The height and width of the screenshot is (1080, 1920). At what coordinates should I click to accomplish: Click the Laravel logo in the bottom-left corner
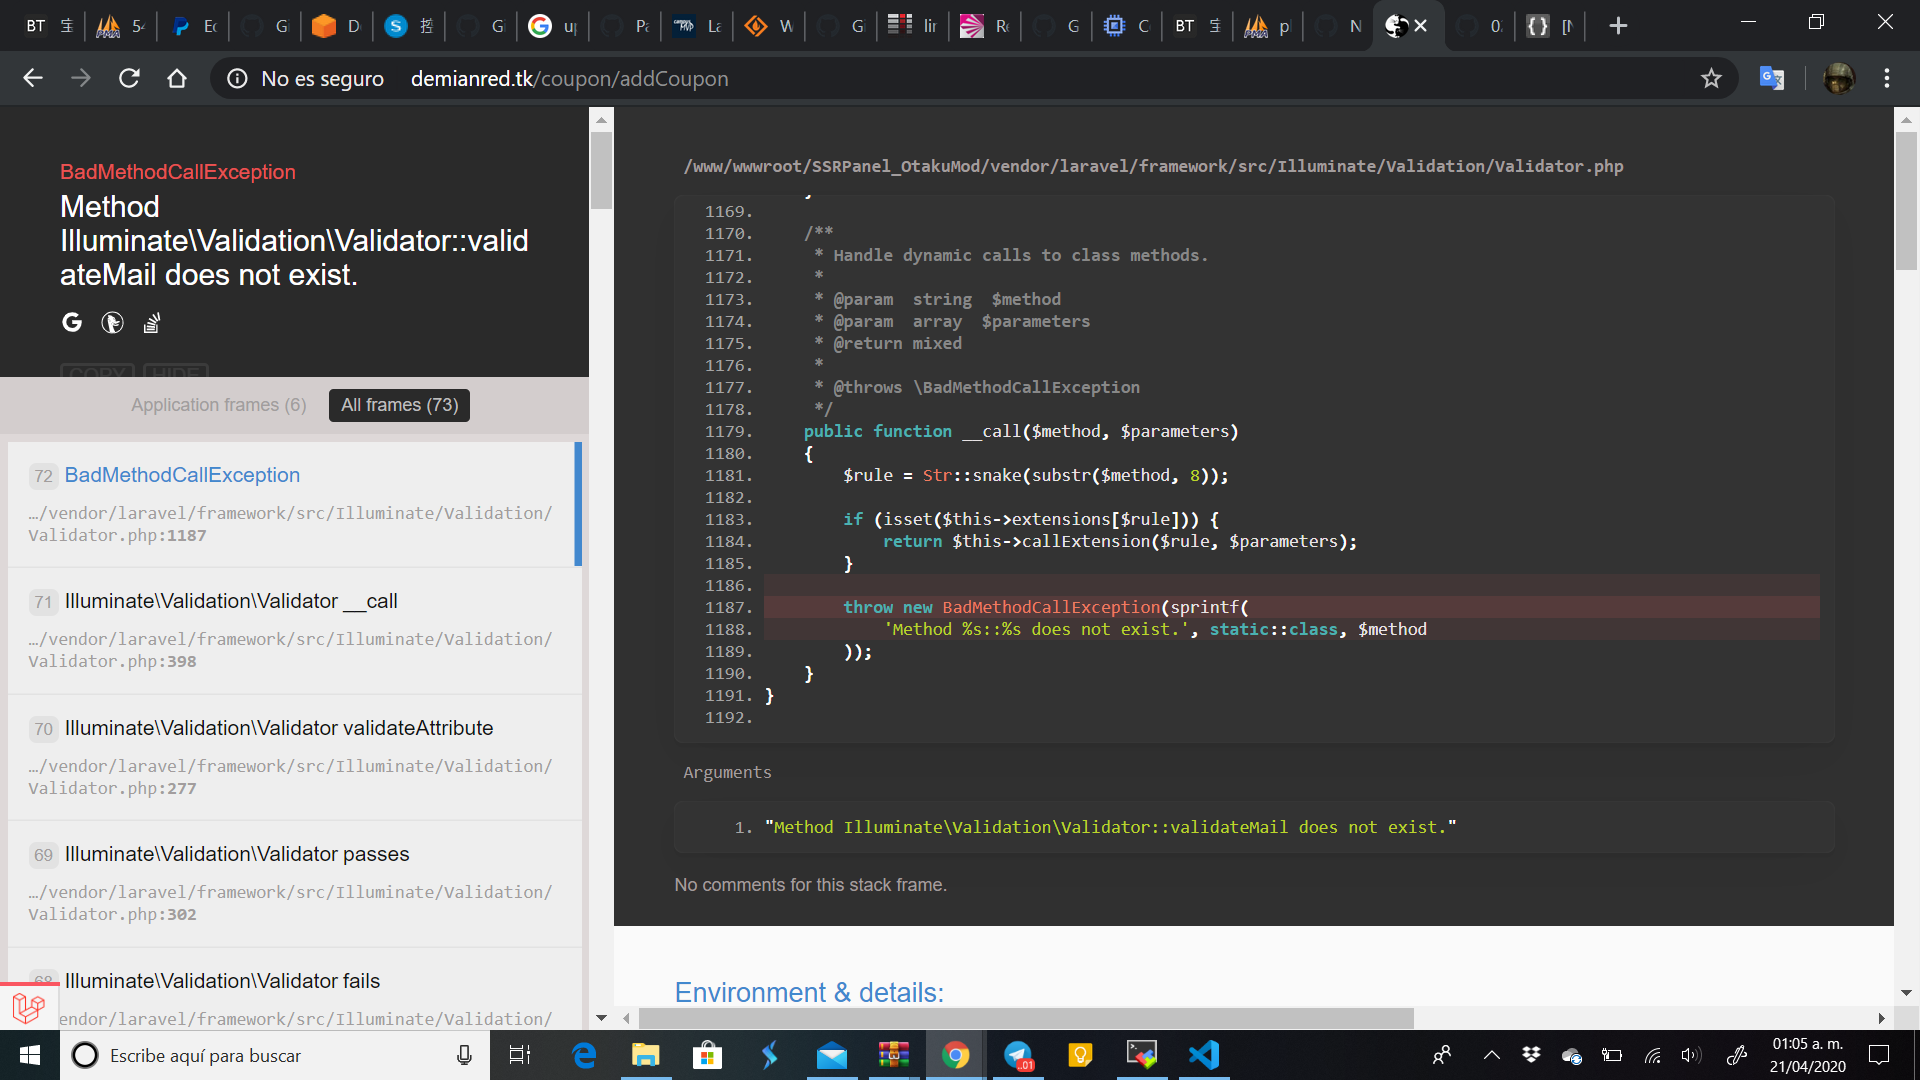27,1007
